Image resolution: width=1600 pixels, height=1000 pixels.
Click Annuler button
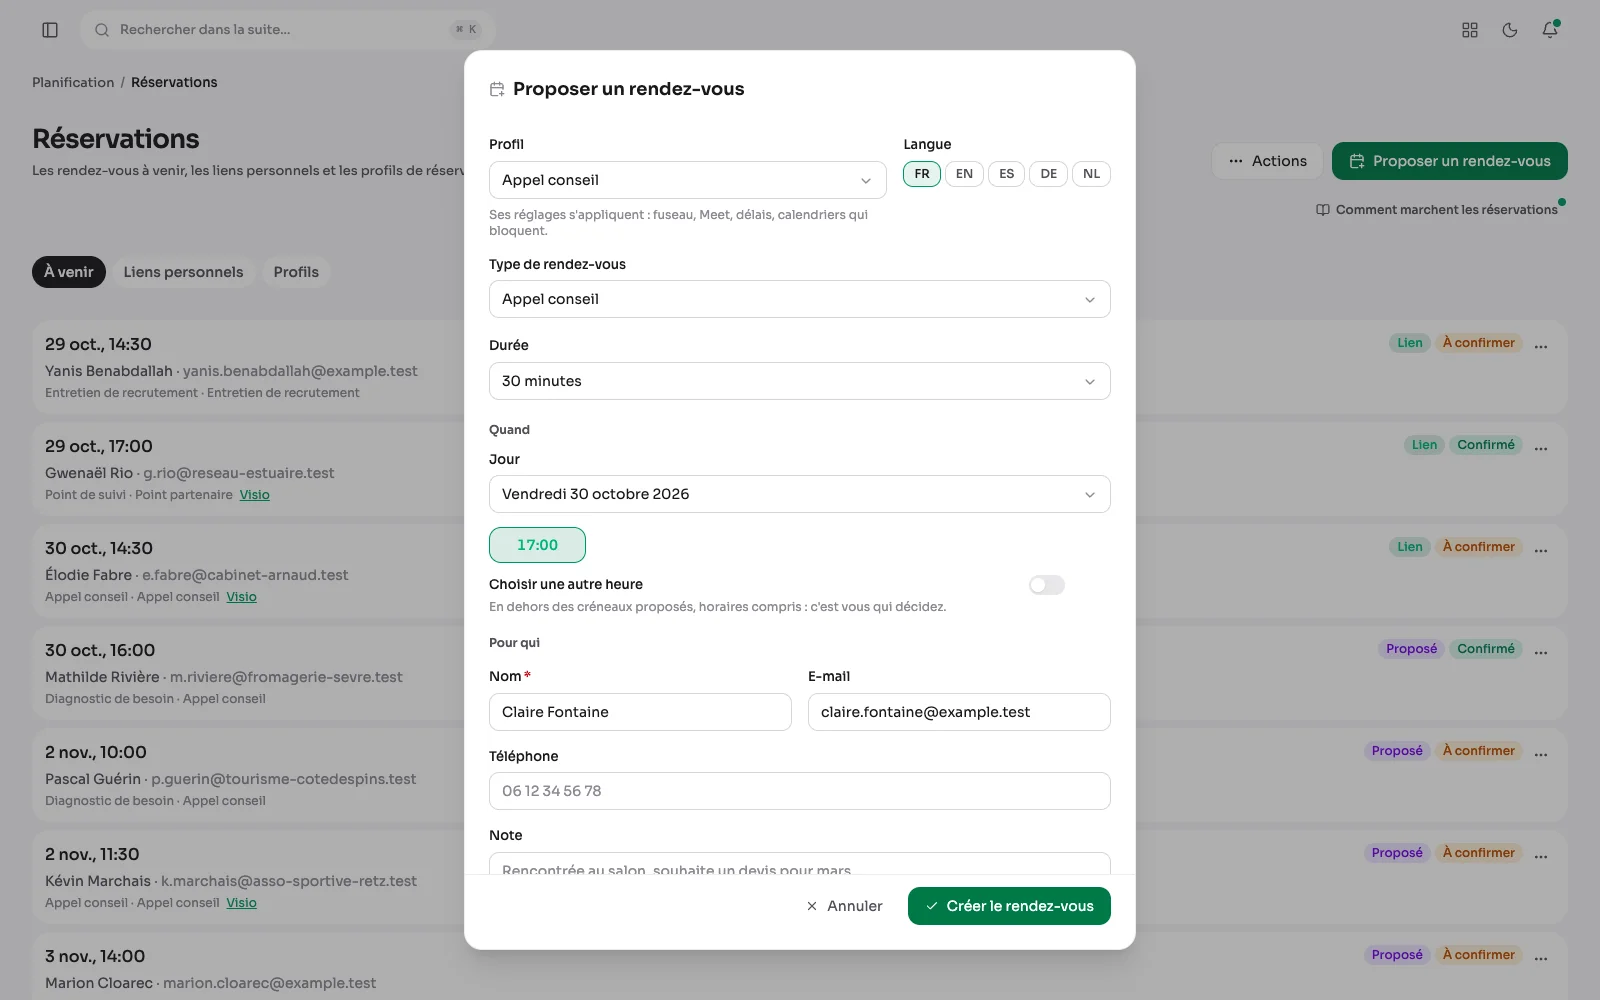[844, 906]
